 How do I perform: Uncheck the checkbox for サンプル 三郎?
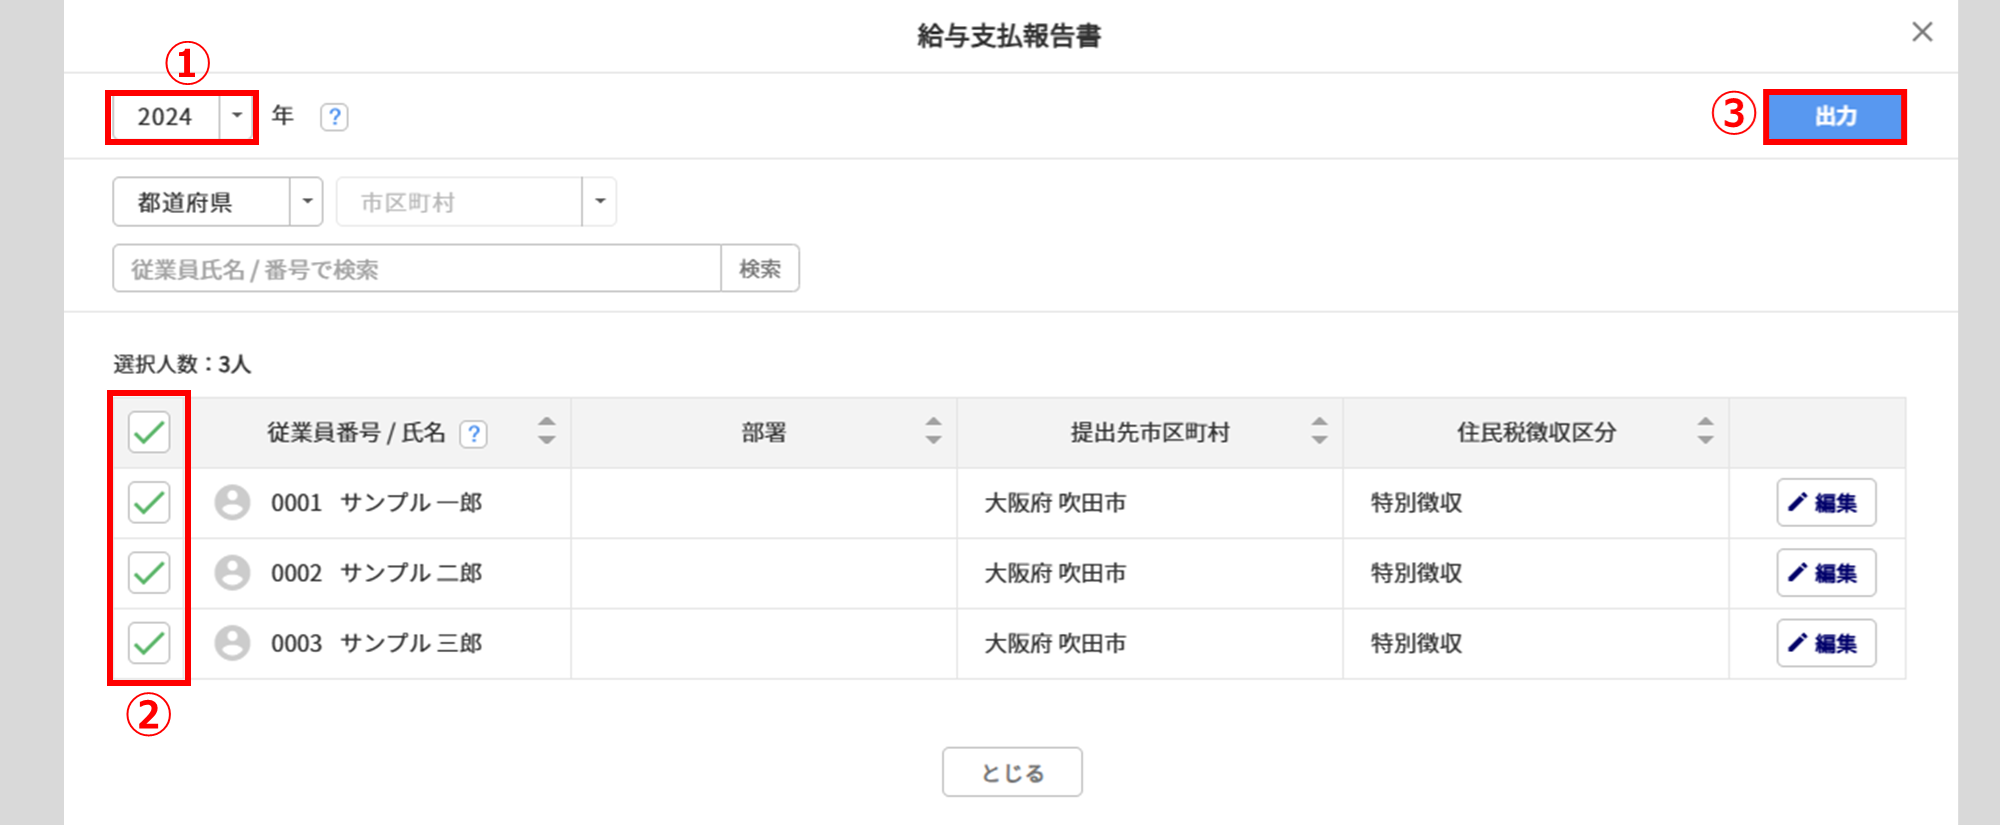tap(149, 643)
